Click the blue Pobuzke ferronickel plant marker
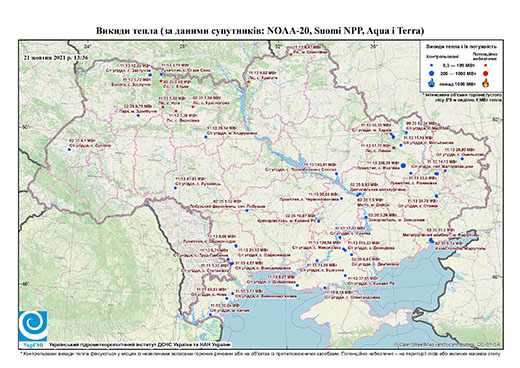 pos(247,210)
